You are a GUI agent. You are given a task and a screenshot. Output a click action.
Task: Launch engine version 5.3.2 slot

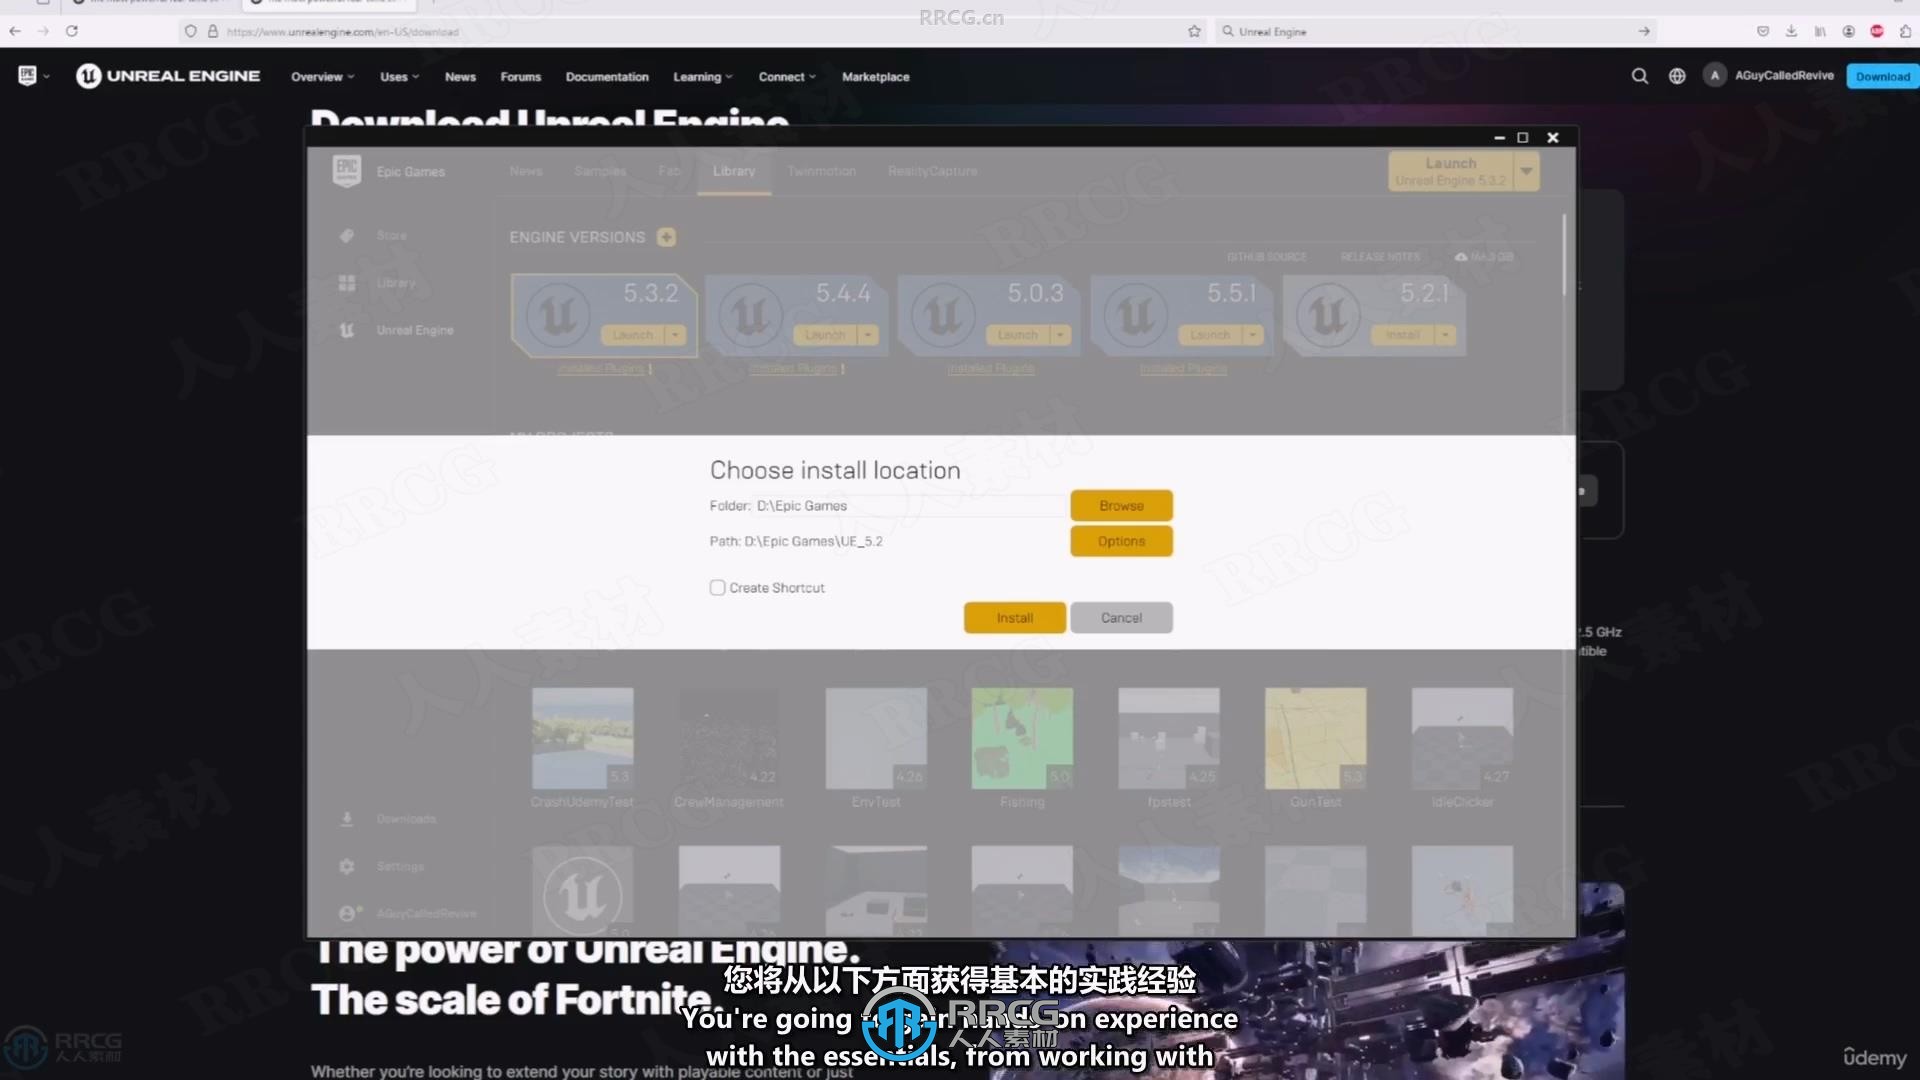632,335
